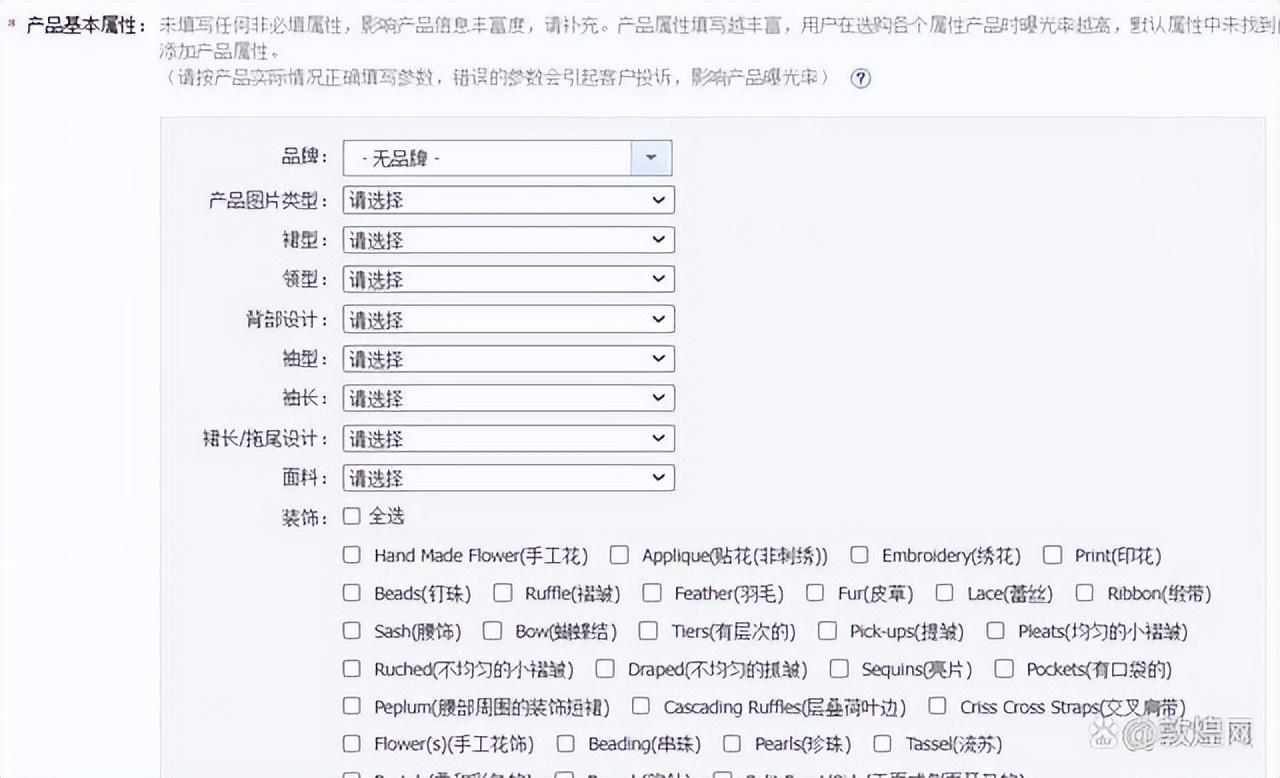Tick the Pearls(珍珠) checkbox

[x=732, y=743]
